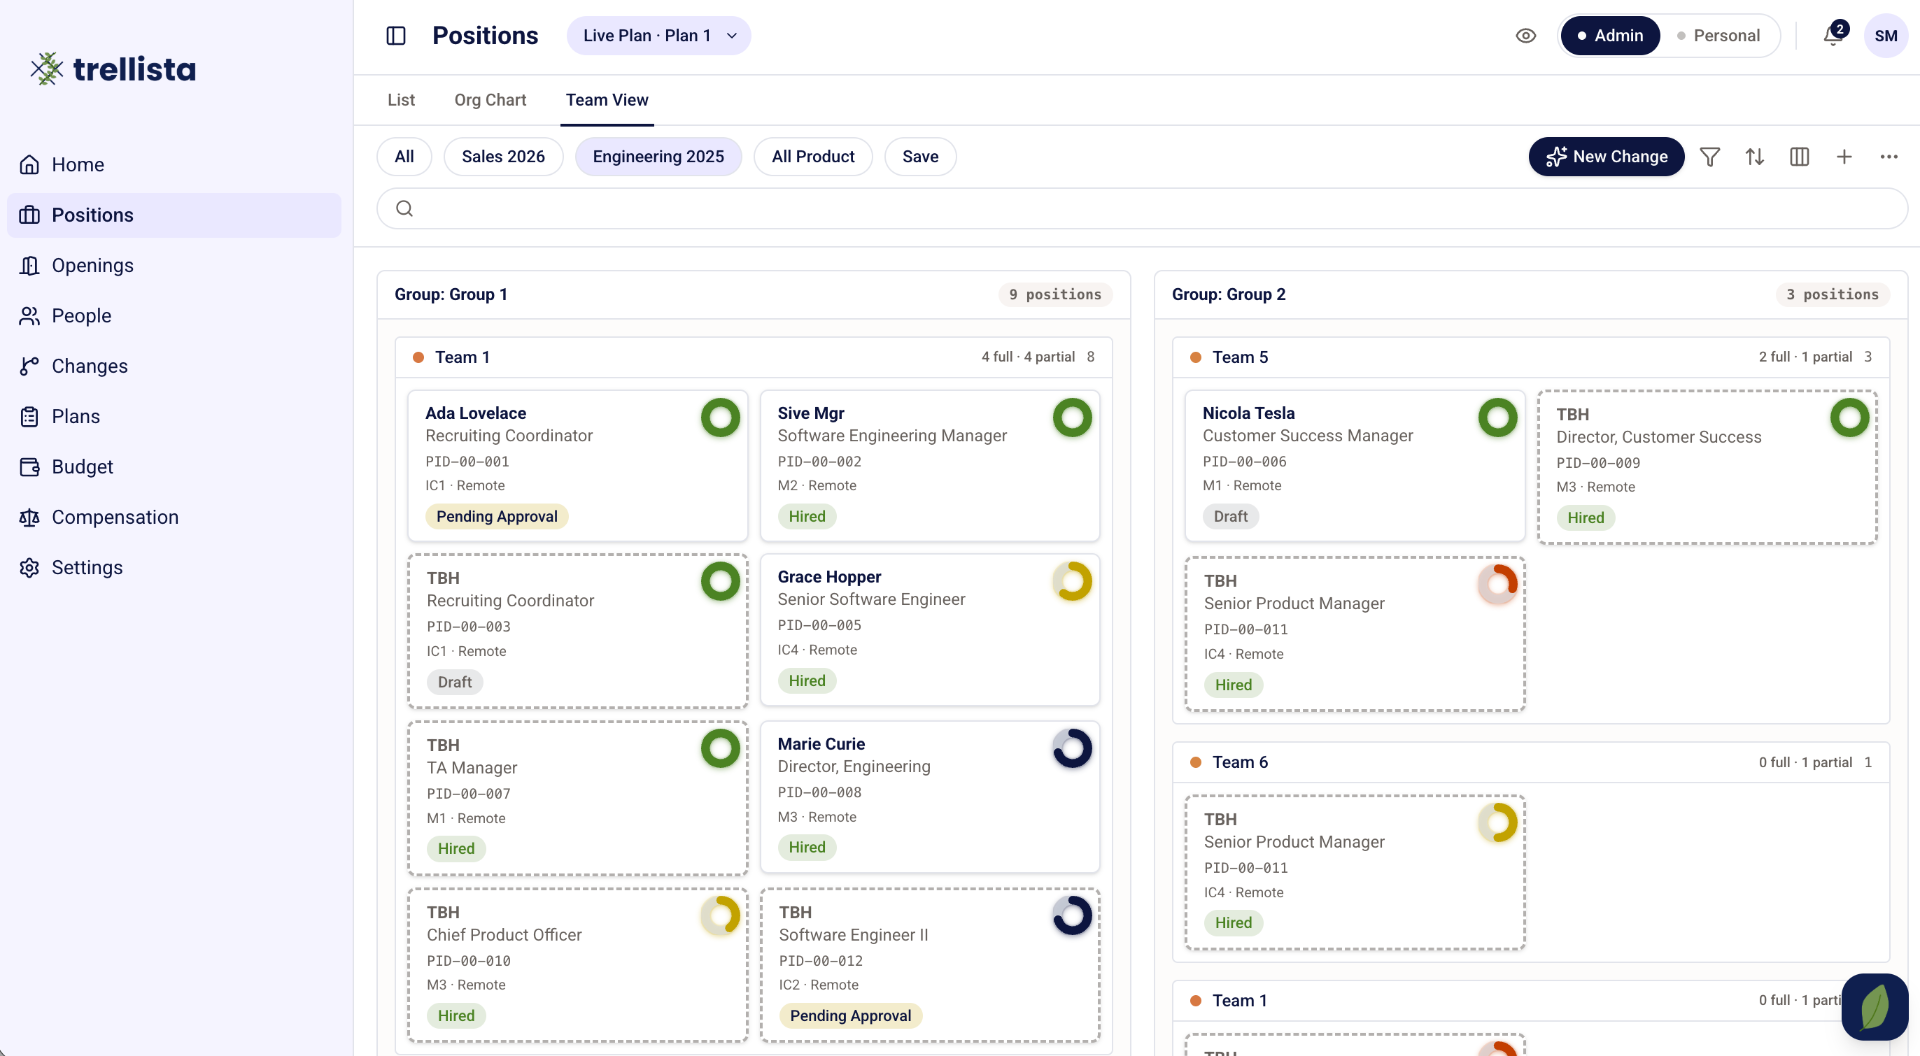
Task: Click in the positions search field
Action: click(1142, 209)
